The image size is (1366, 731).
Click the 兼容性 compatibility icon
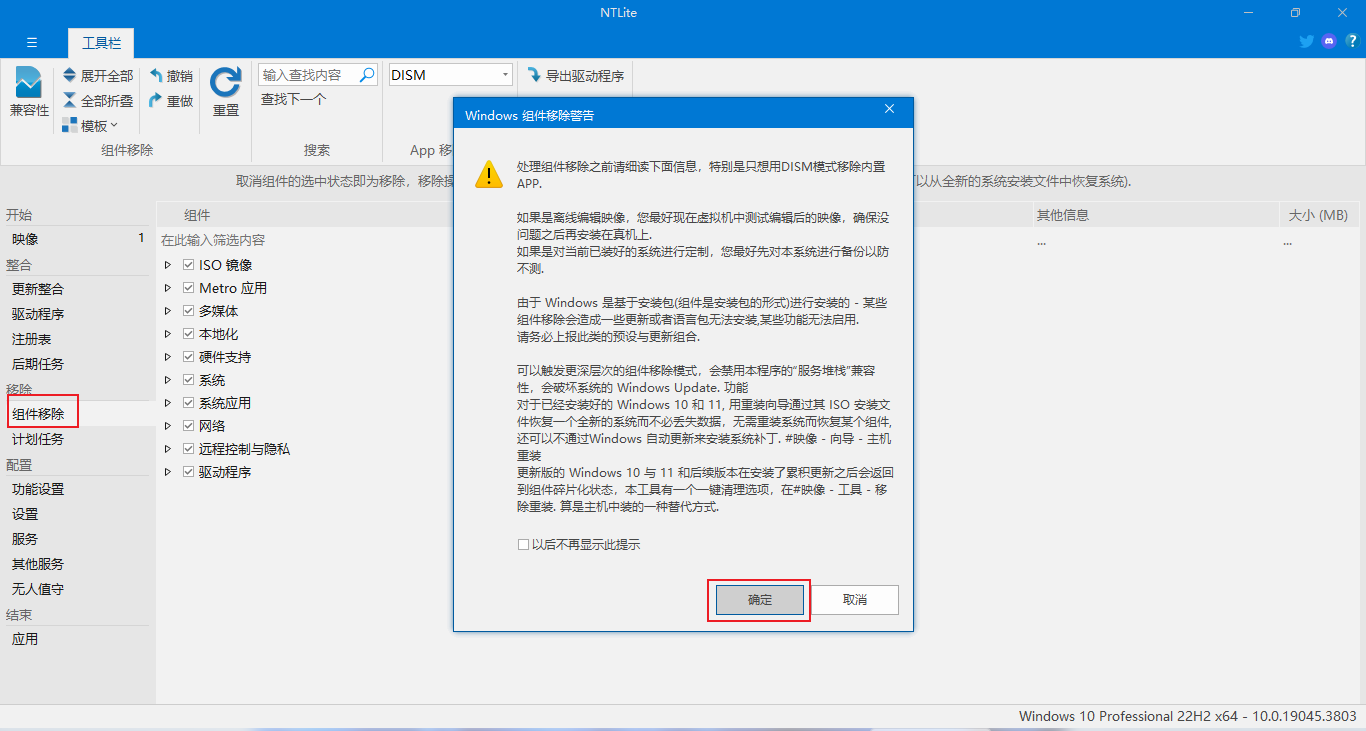click(29, 82)
